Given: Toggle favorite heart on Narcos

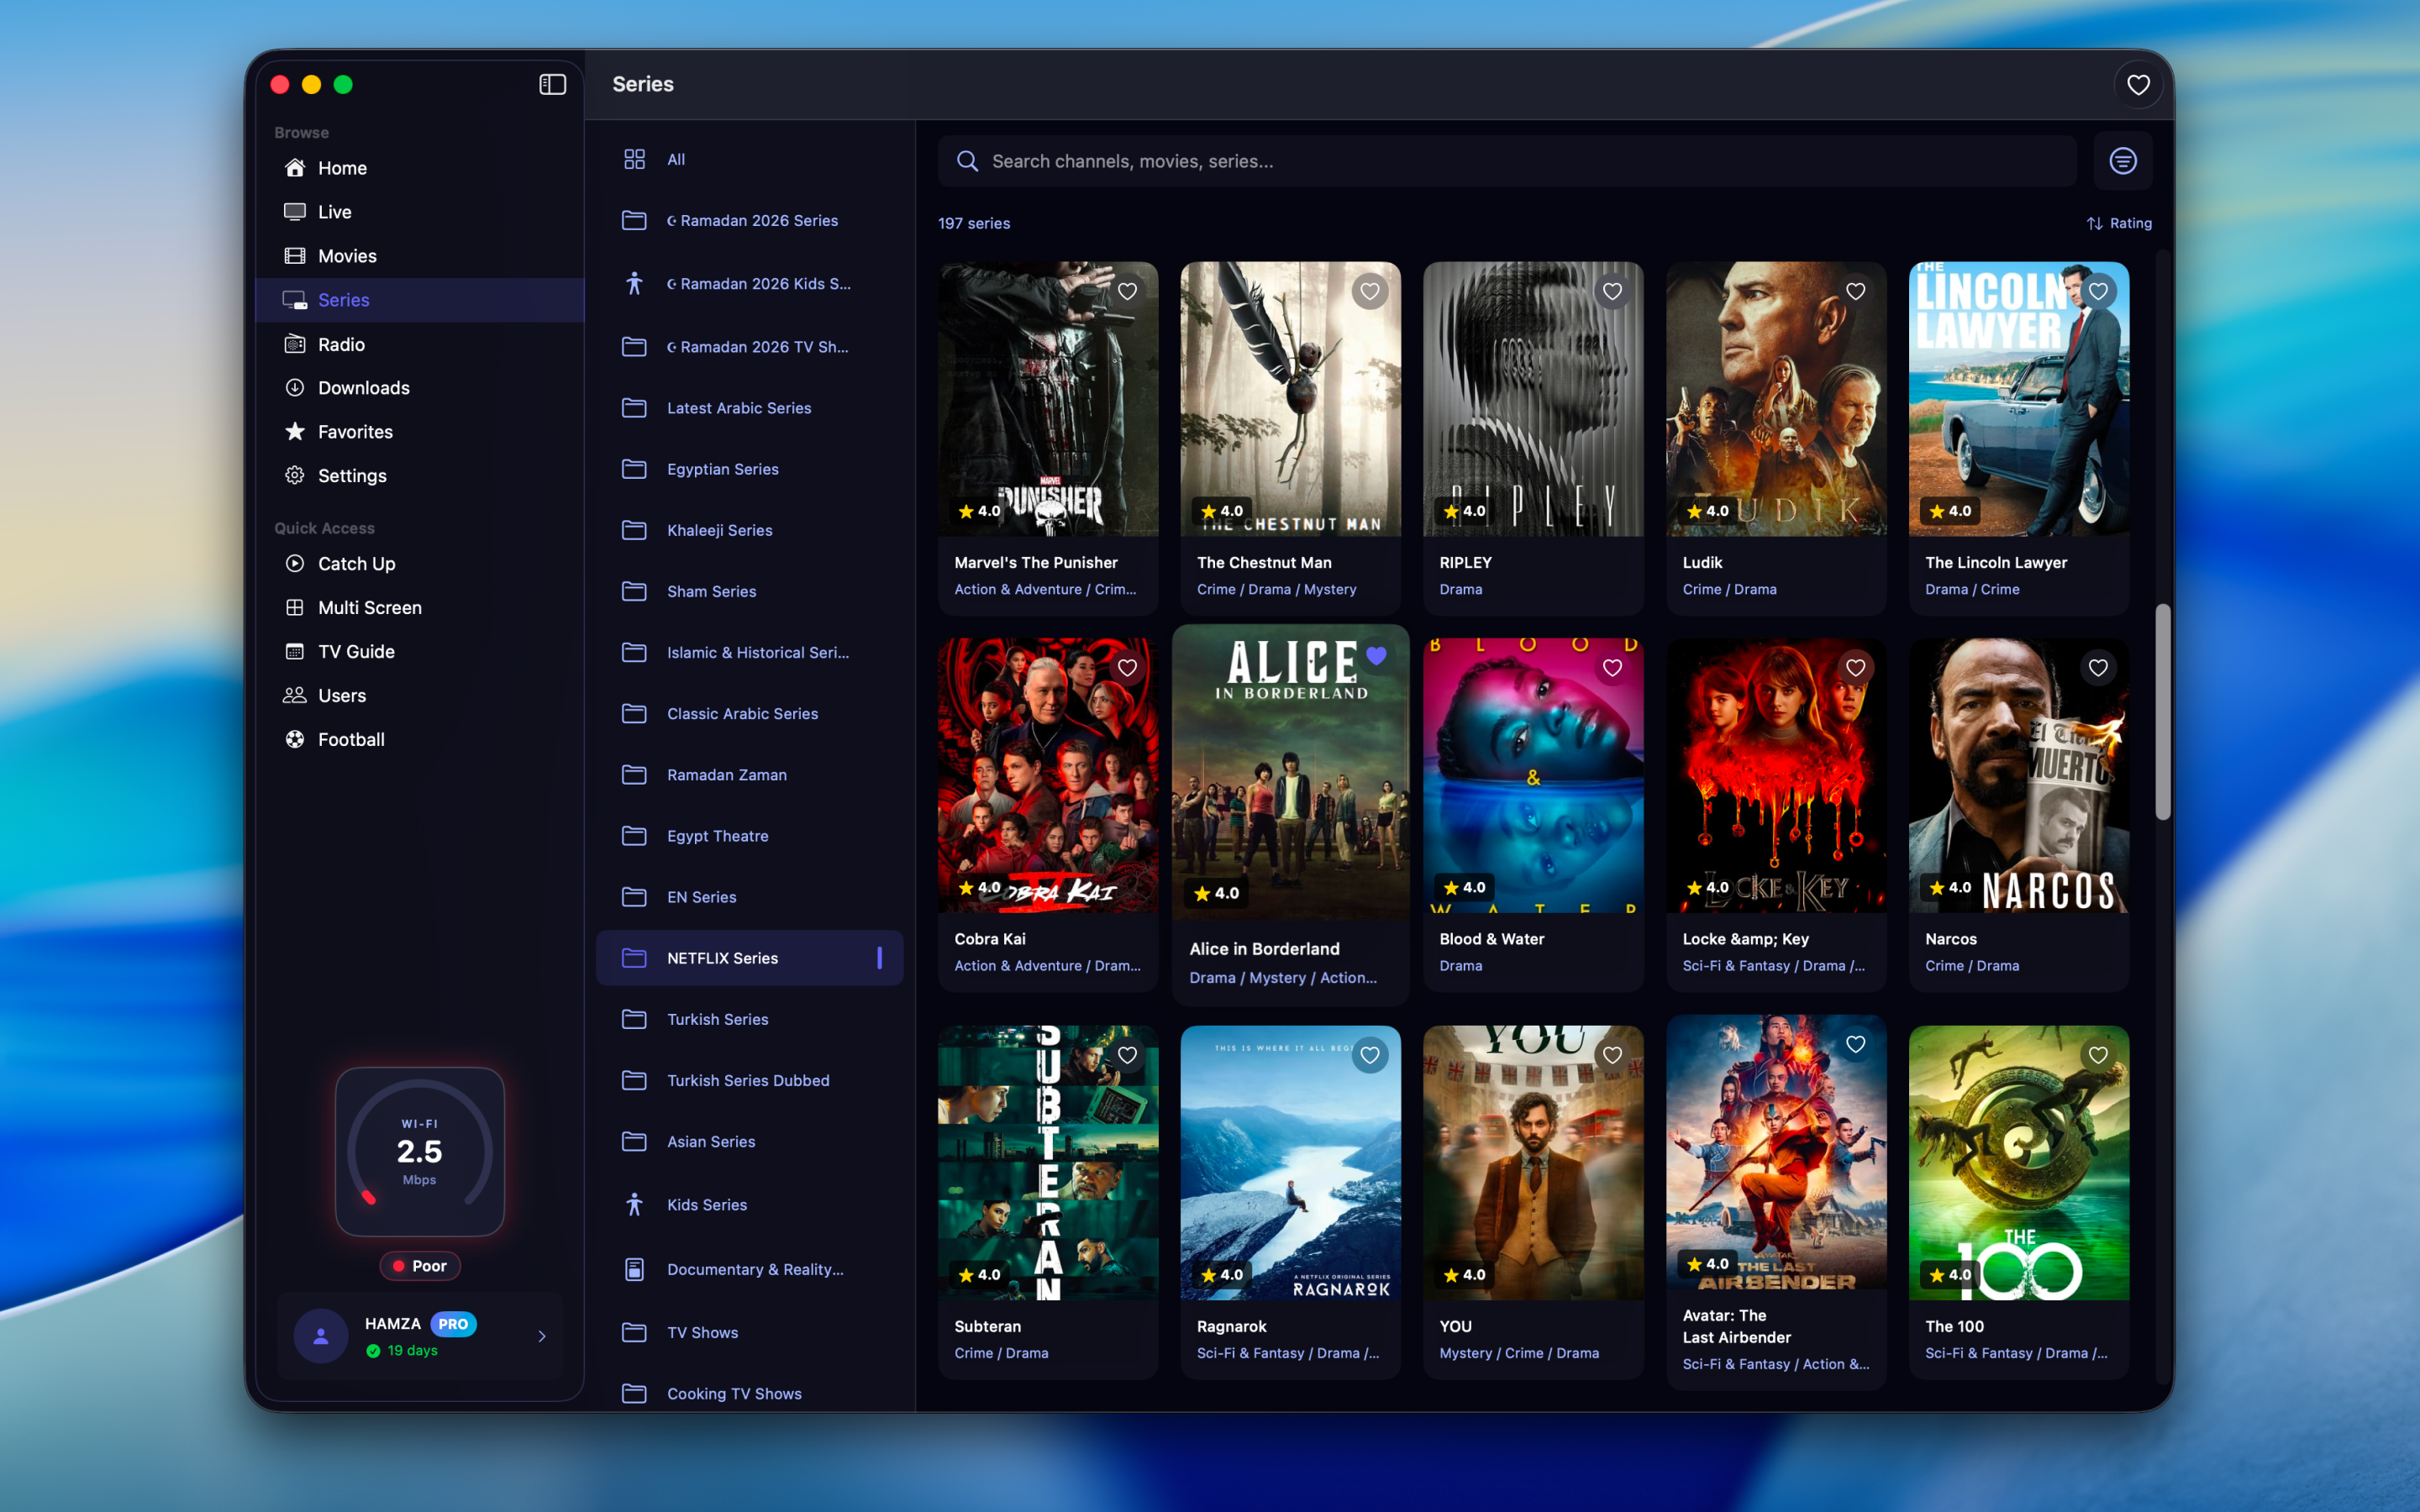Looking at the screenshot, I should 2098,668.
